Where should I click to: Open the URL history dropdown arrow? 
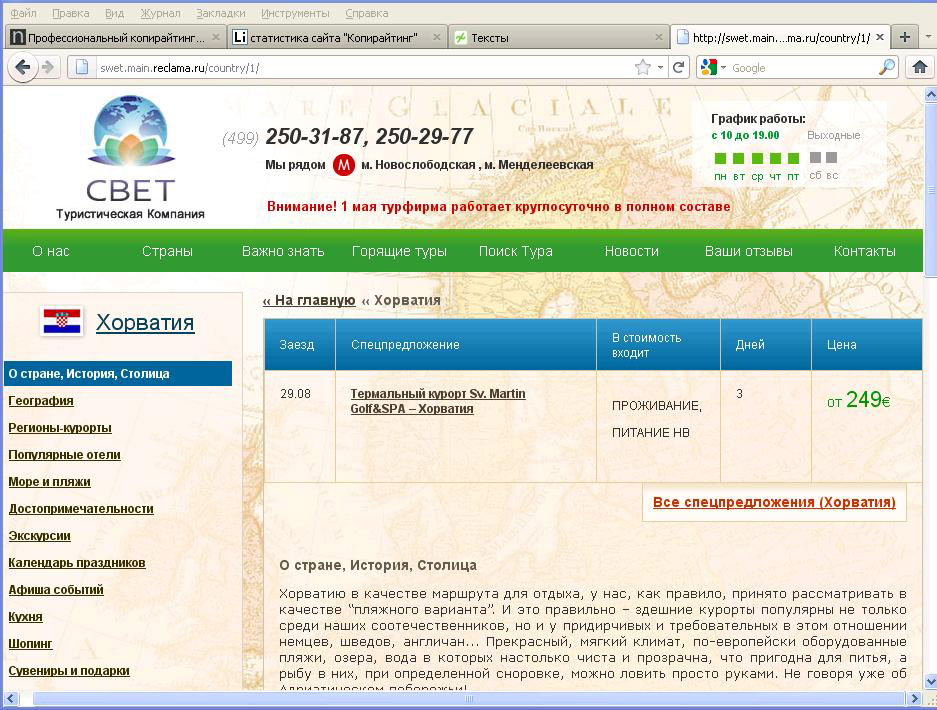click(660, 68)
